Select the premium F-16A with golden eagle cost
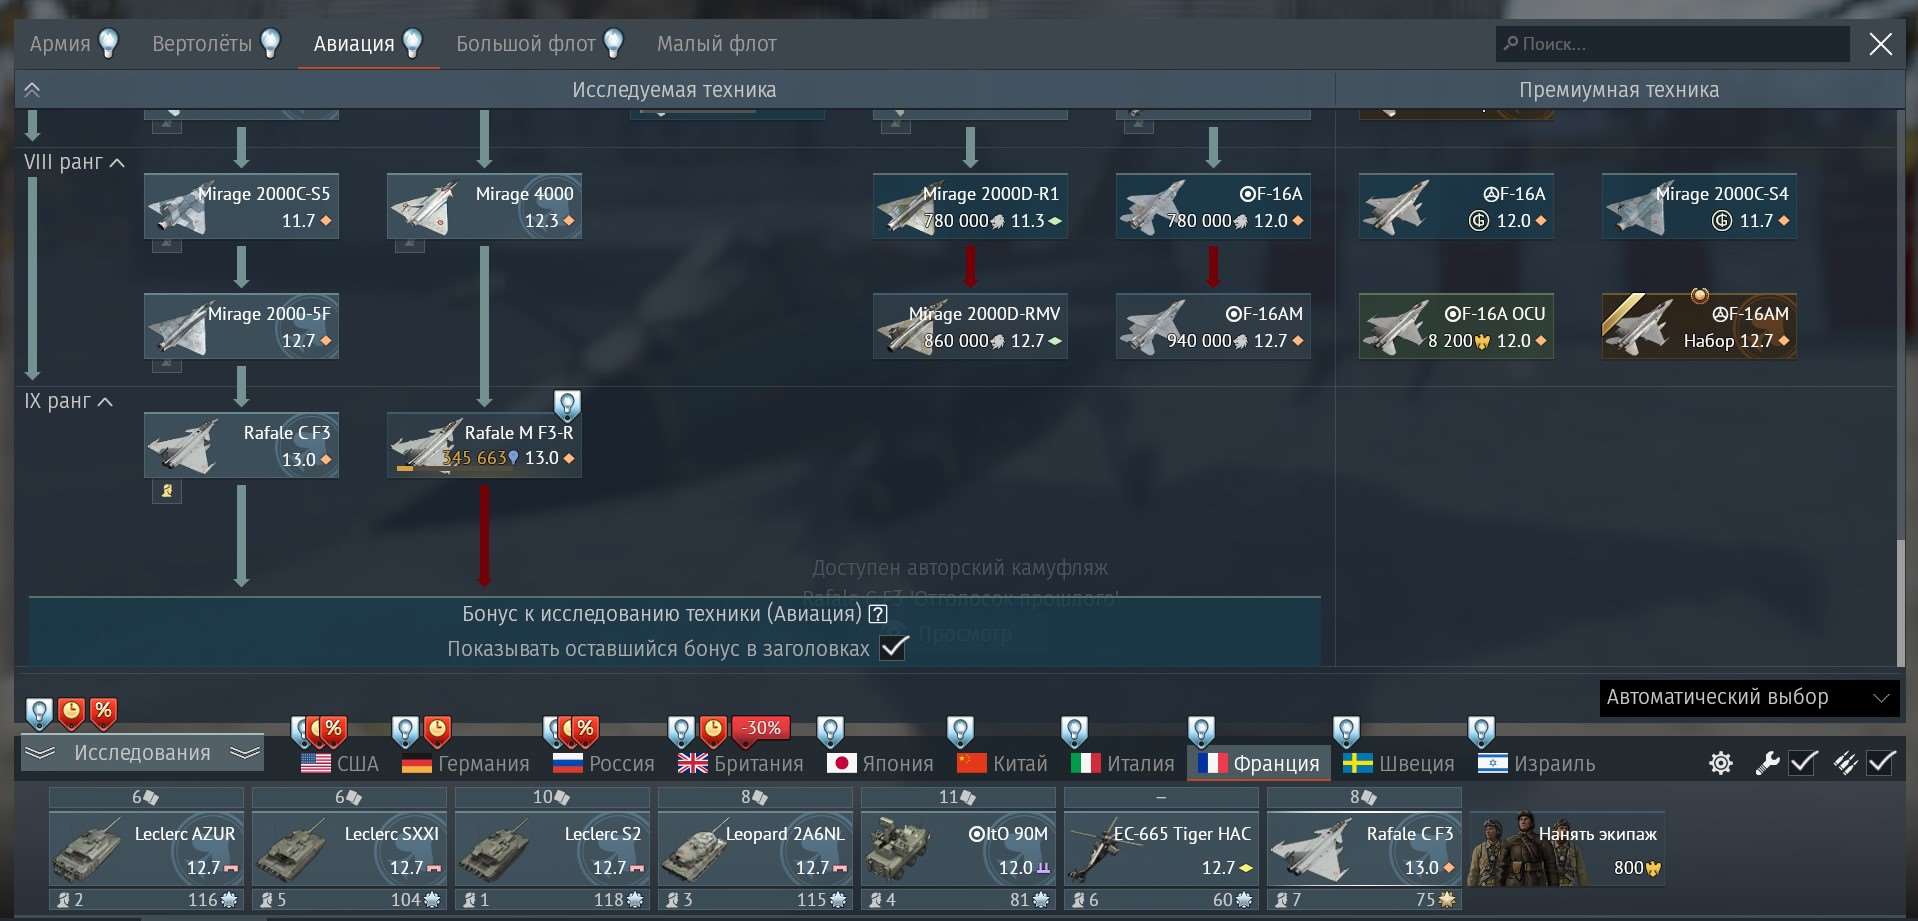This screenshot has height=921, width=1918. pos(1456,207)
